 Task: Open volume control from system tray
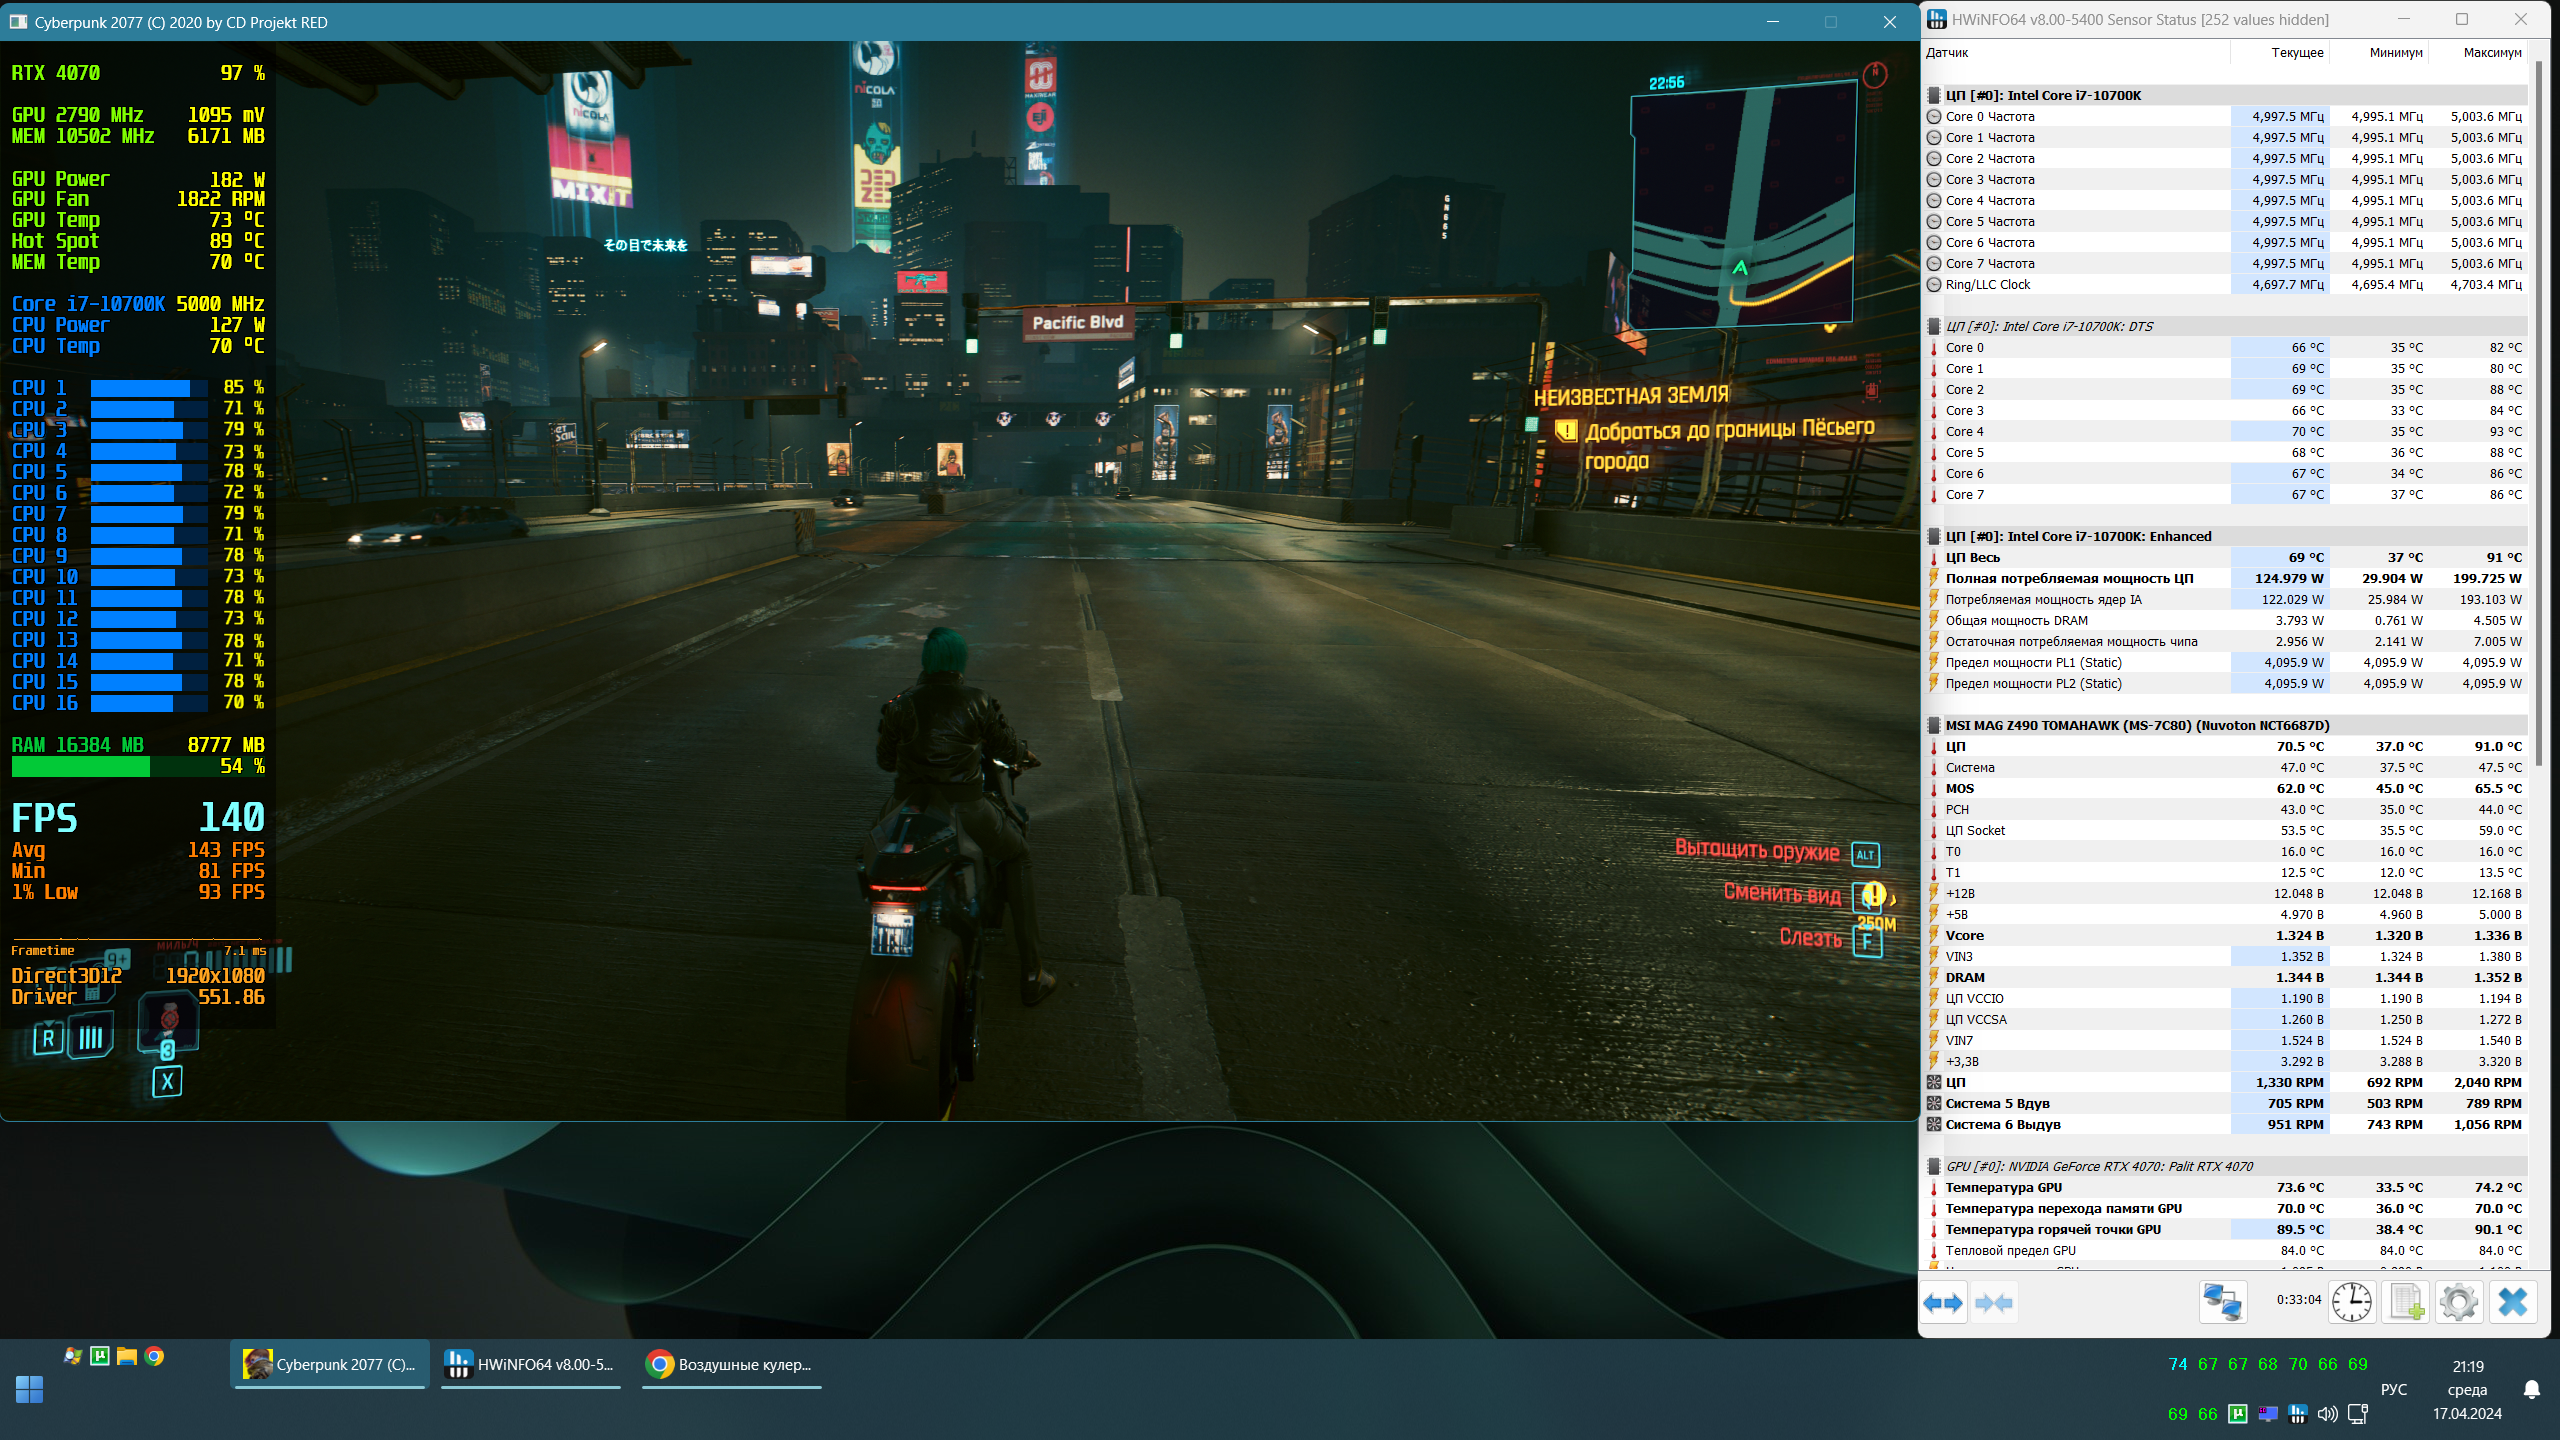[2327, 1414]
